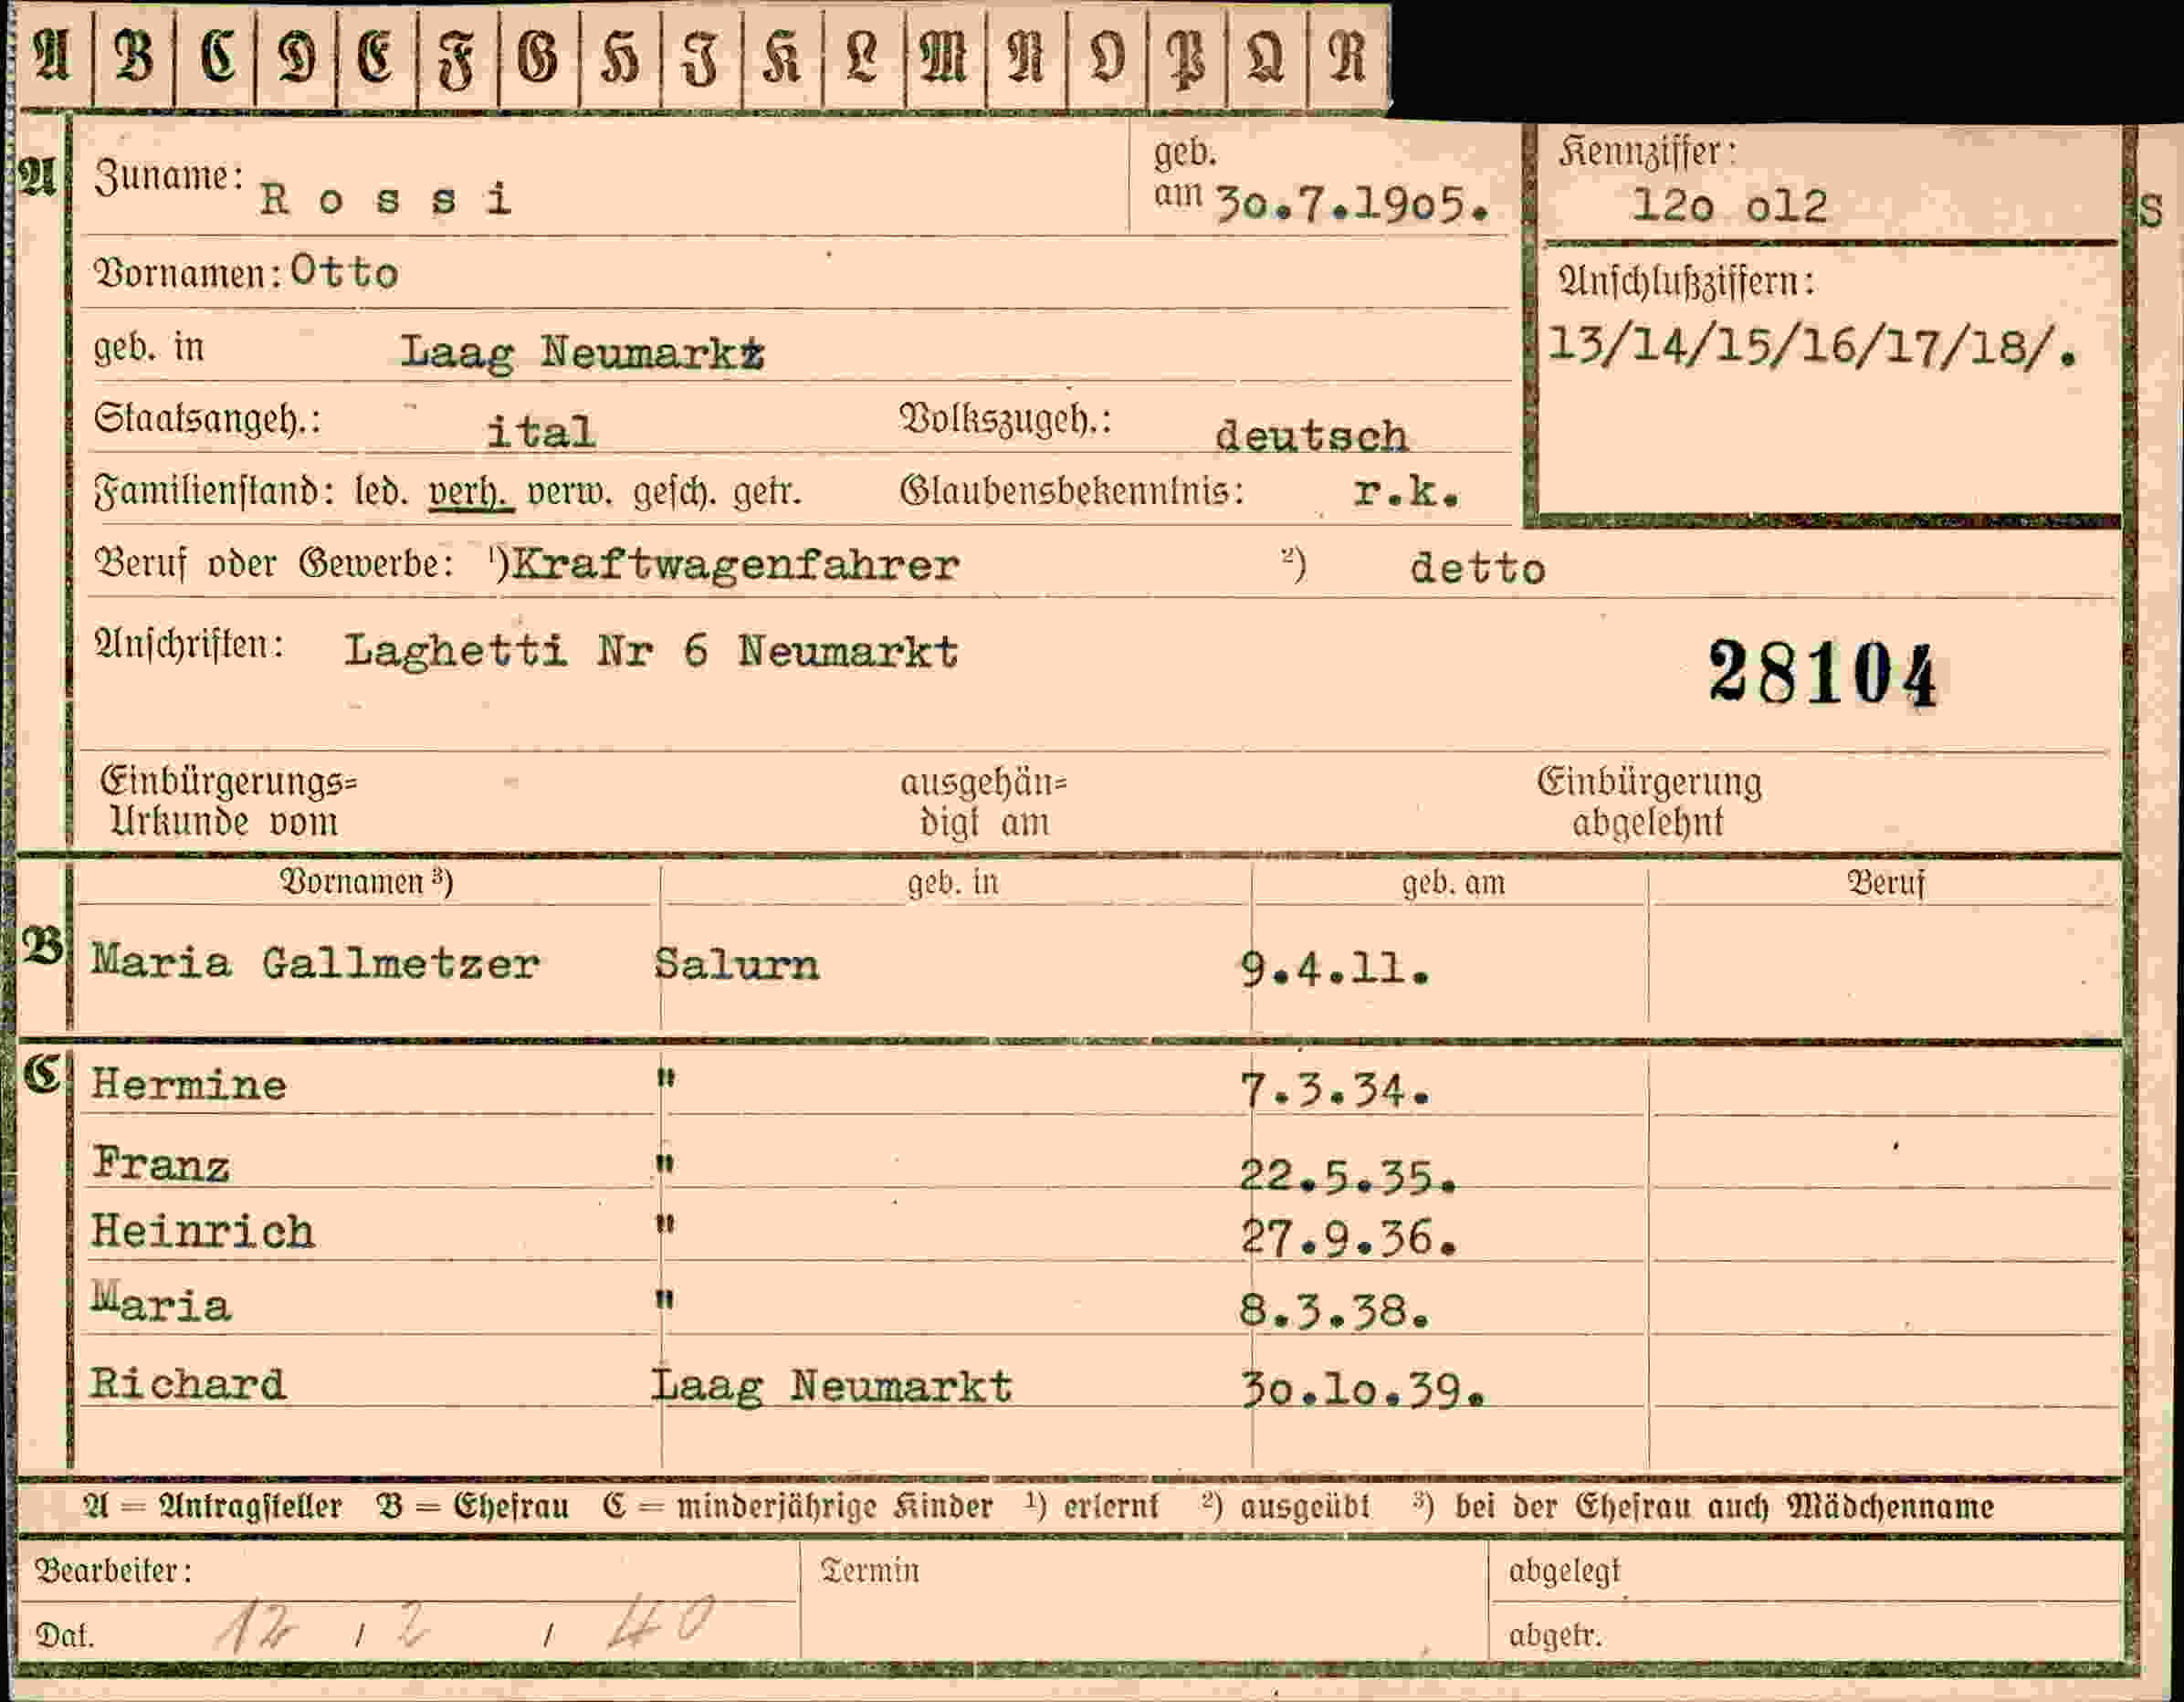
Task: Click the occupation "Kraftwagenfahrer"
Action: 735,566
